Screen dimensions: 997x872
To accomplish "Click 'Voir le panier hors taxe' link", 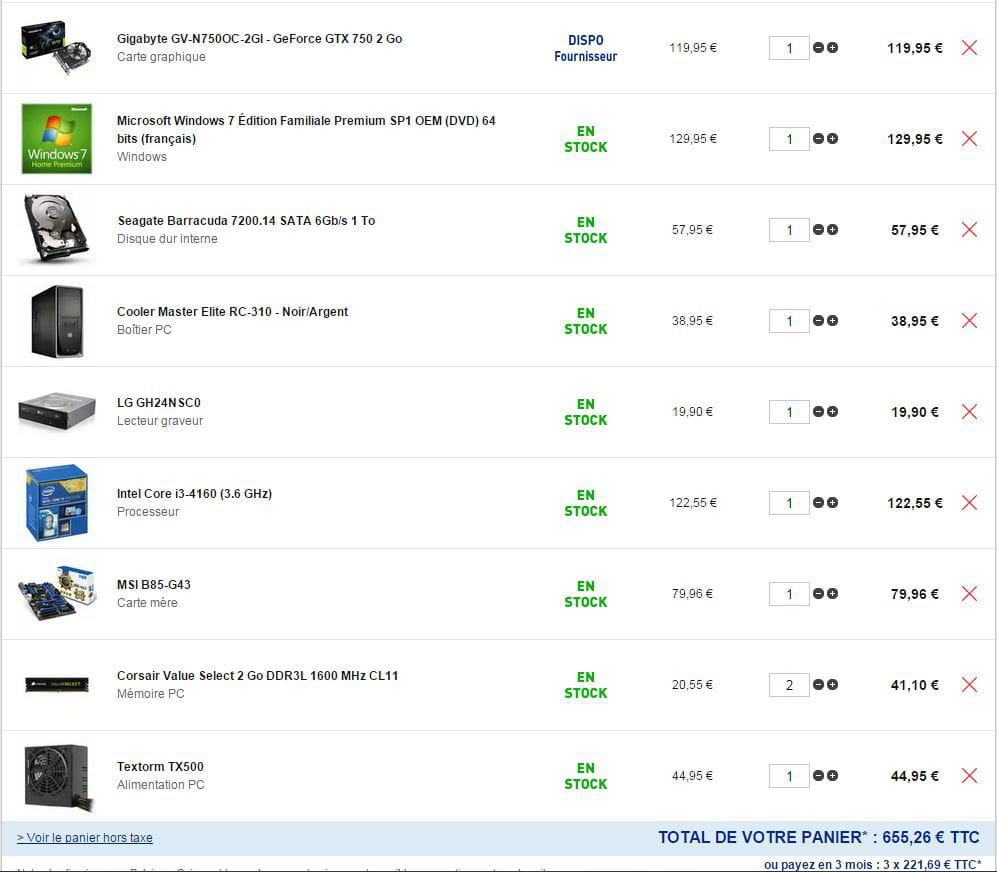I will 85,838.
